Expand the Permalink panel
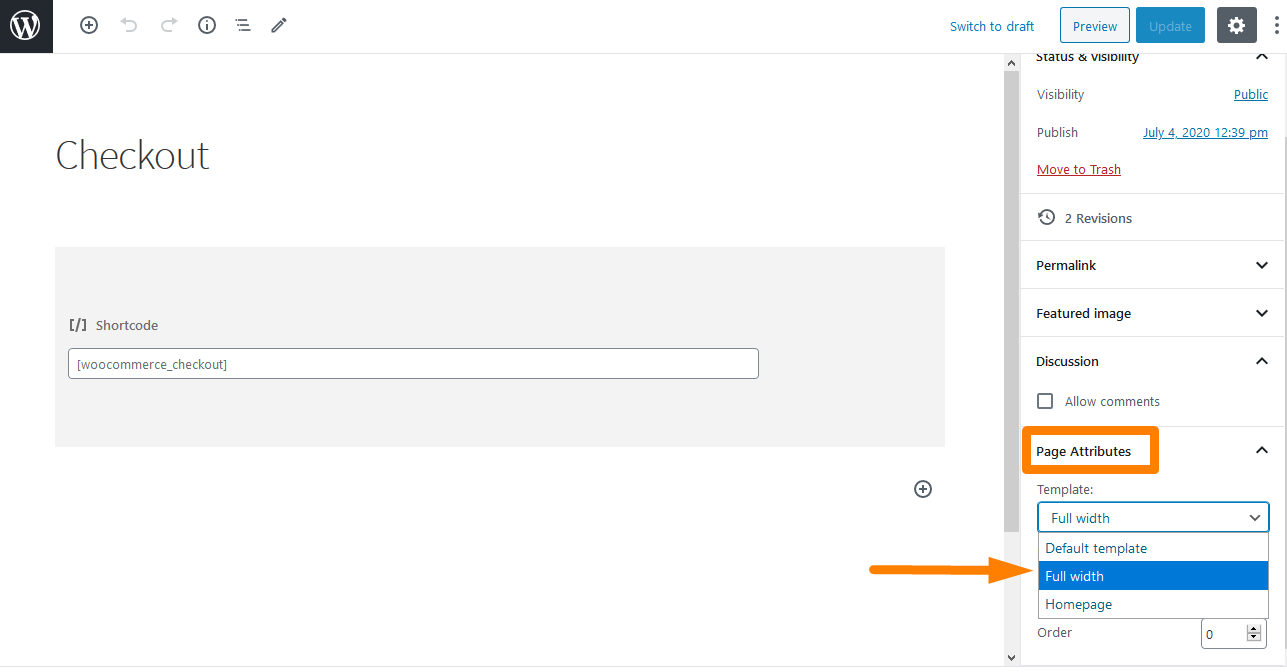The width and height of the screenshot is (1287, 672). [x=1152, y=265]
